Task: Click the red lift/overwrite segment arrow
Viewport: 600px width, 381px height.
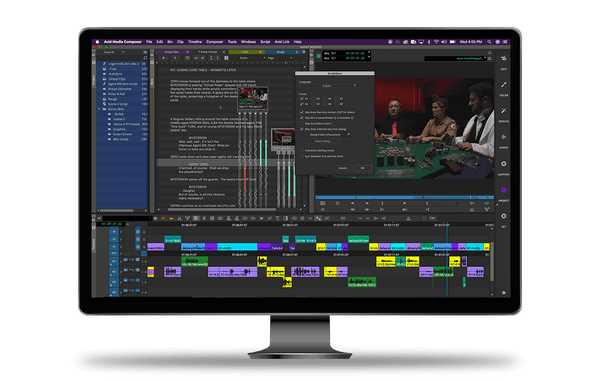Action: pos(163,218)
